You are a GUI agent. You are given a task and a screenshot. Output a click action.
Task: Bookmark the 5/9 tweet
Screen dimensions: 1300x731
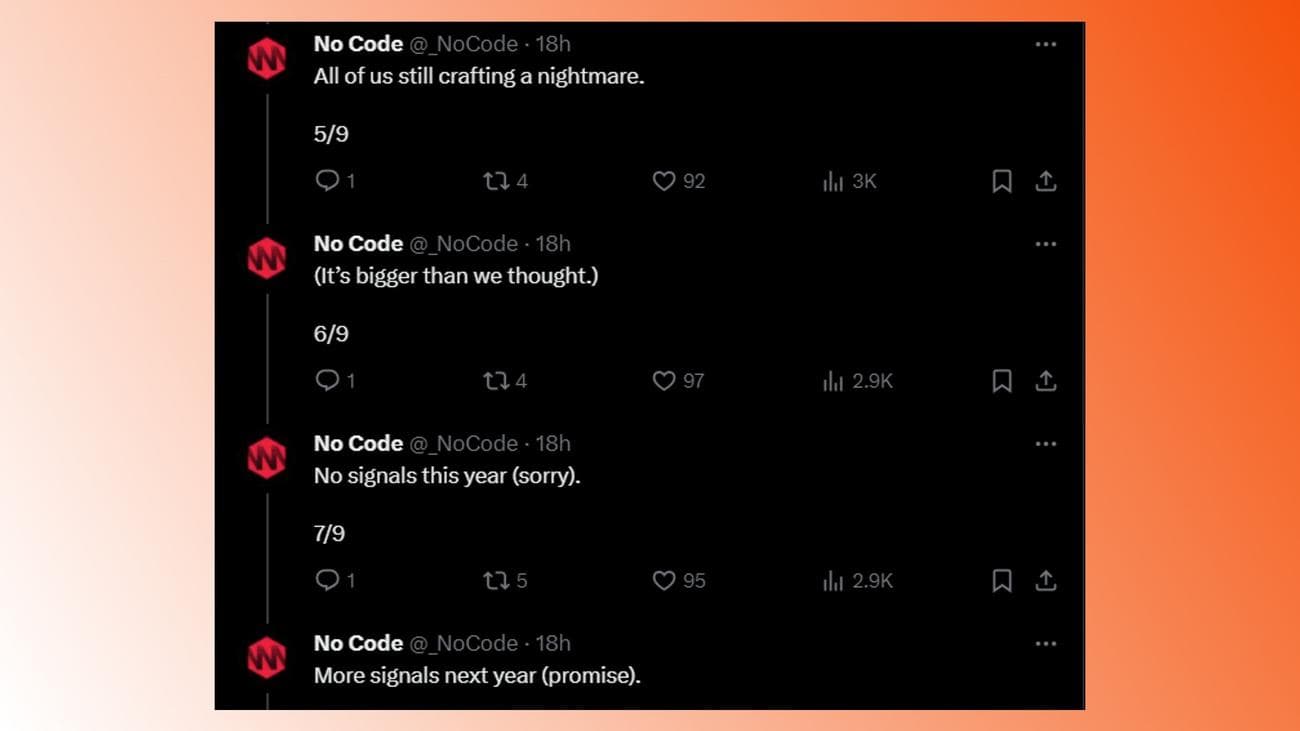1001,181
